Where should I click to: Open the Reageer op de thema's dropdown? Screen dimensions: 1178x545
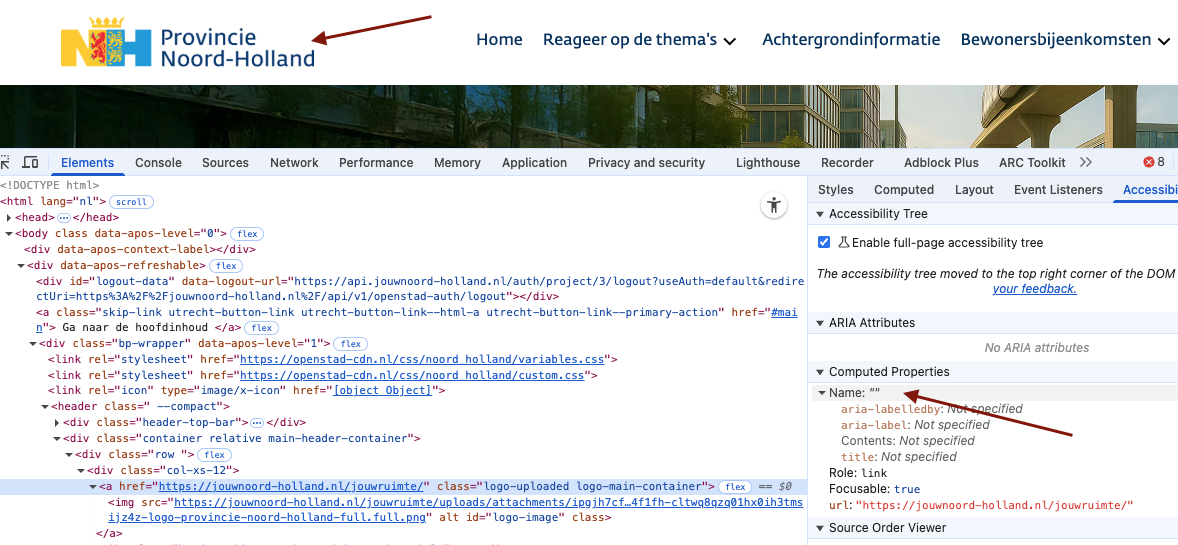[x=640, y=40]
